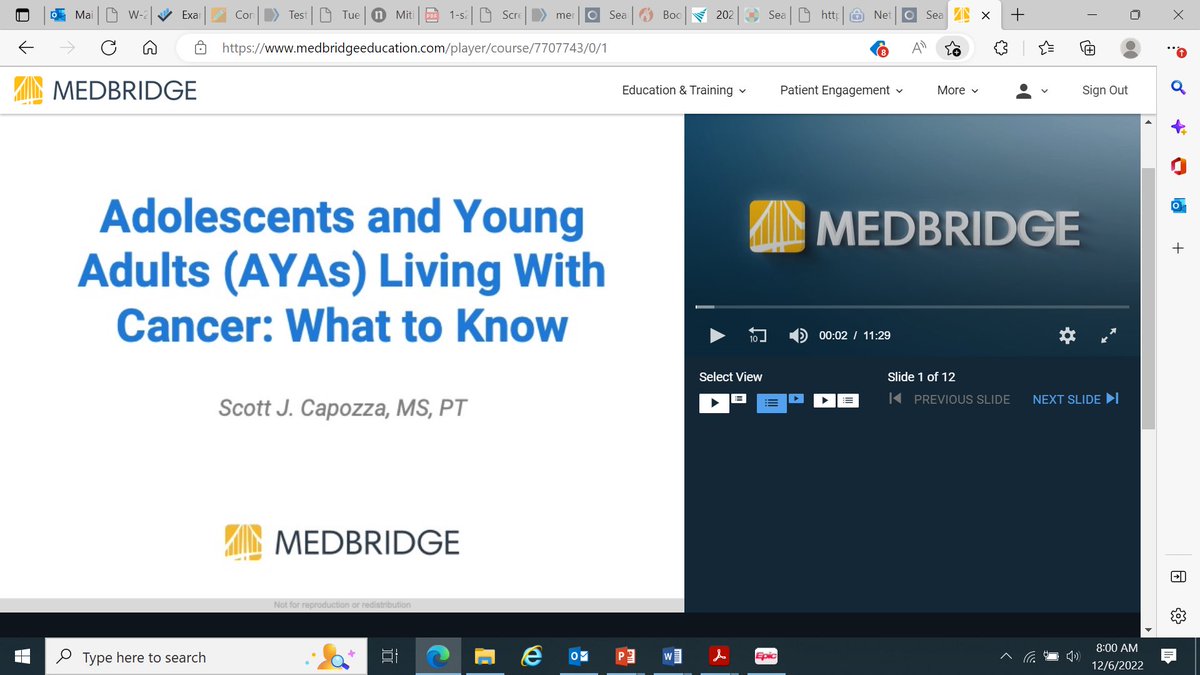Expand video to fullscreen

1108,336
